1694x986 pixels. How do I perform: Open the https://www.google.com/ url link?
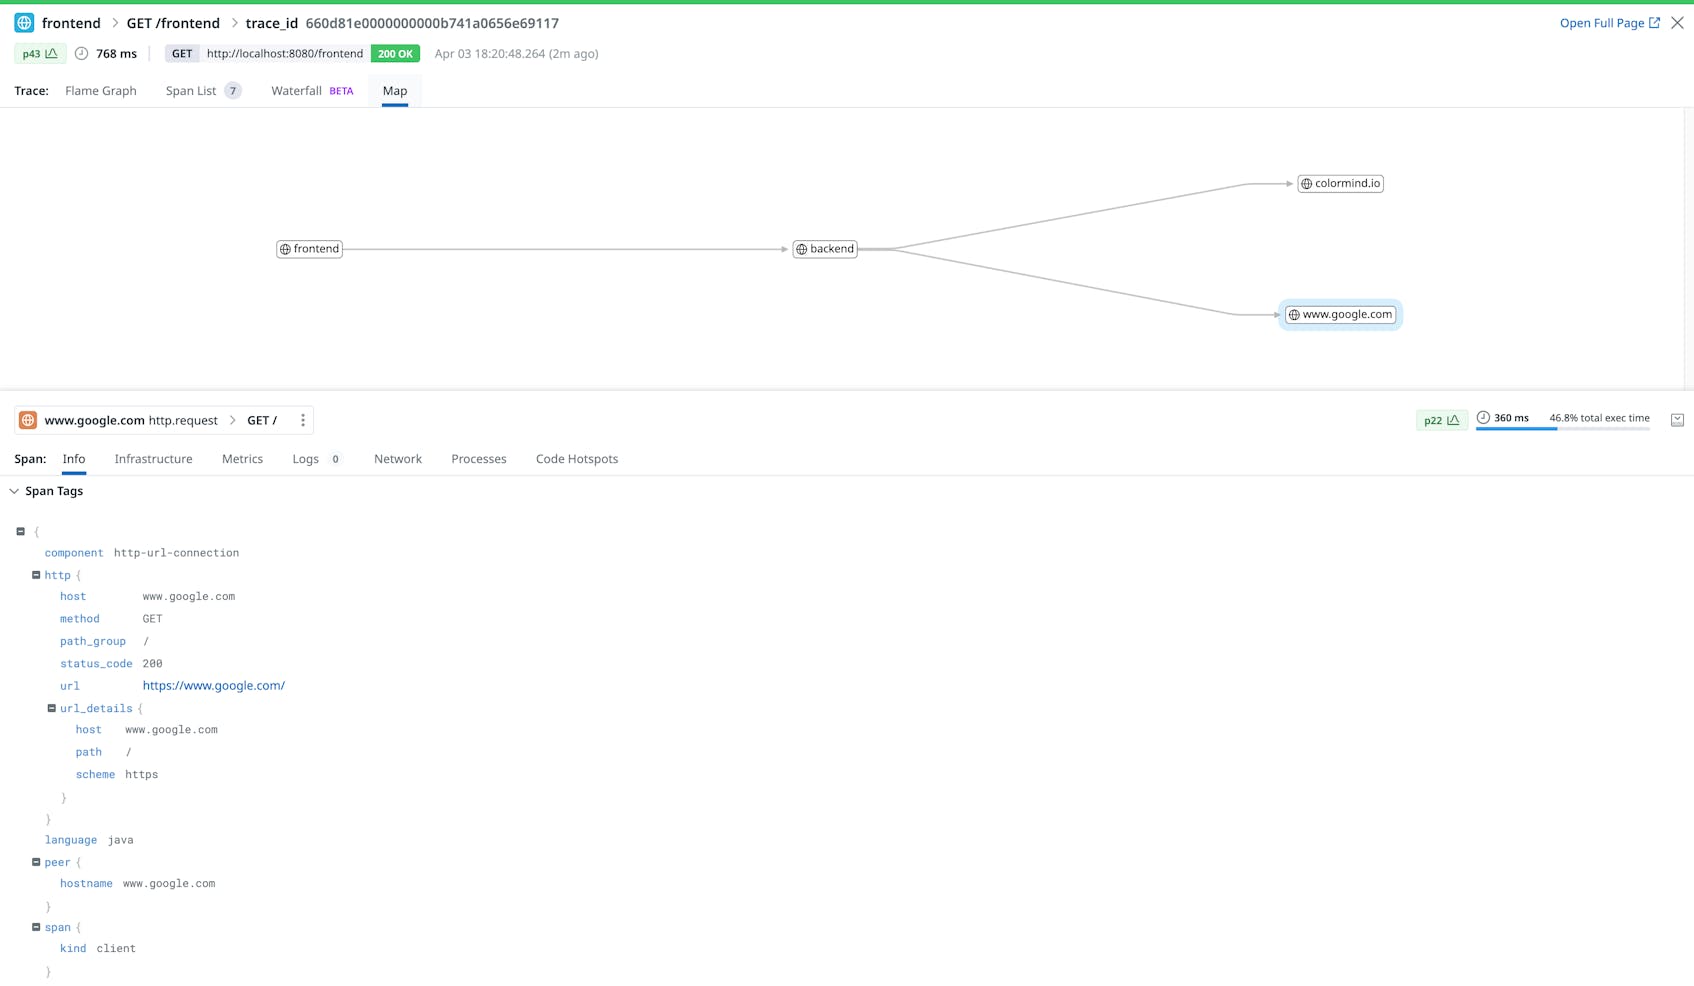click(x=213, y=685)
